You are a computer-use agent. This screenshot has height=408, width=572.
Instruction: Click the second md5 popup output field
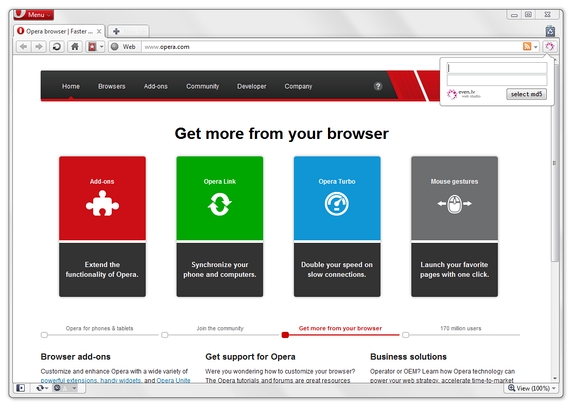coord(497,80)
